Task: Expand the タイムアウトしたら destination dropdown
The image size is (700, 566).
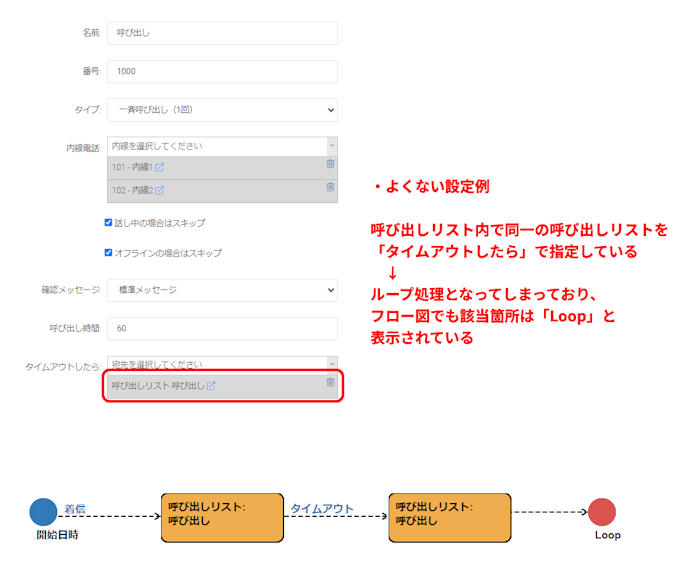Action: 222,364
